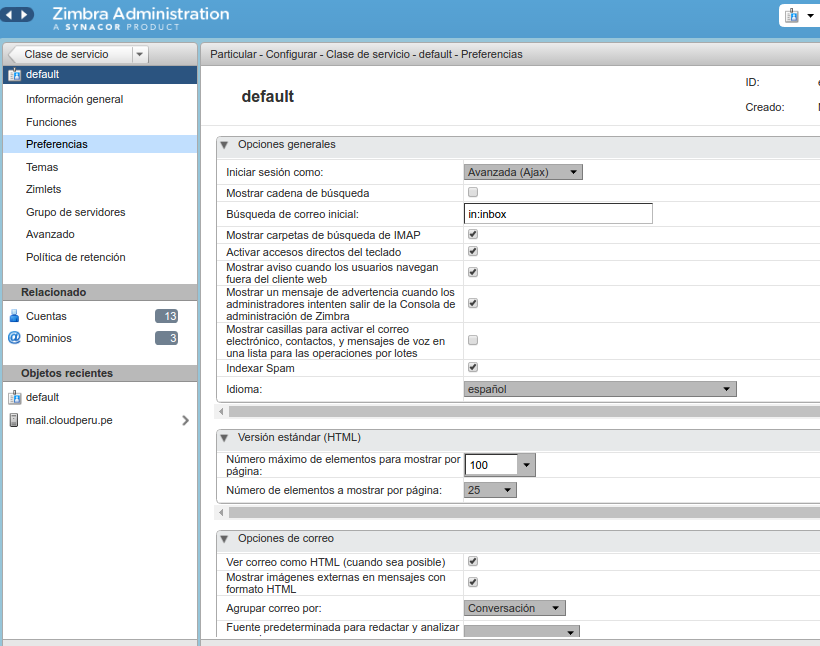Toggle Mostrar cadena de búsqueda checkbox
Screen dimensions: 820x646
coord(473,192)
